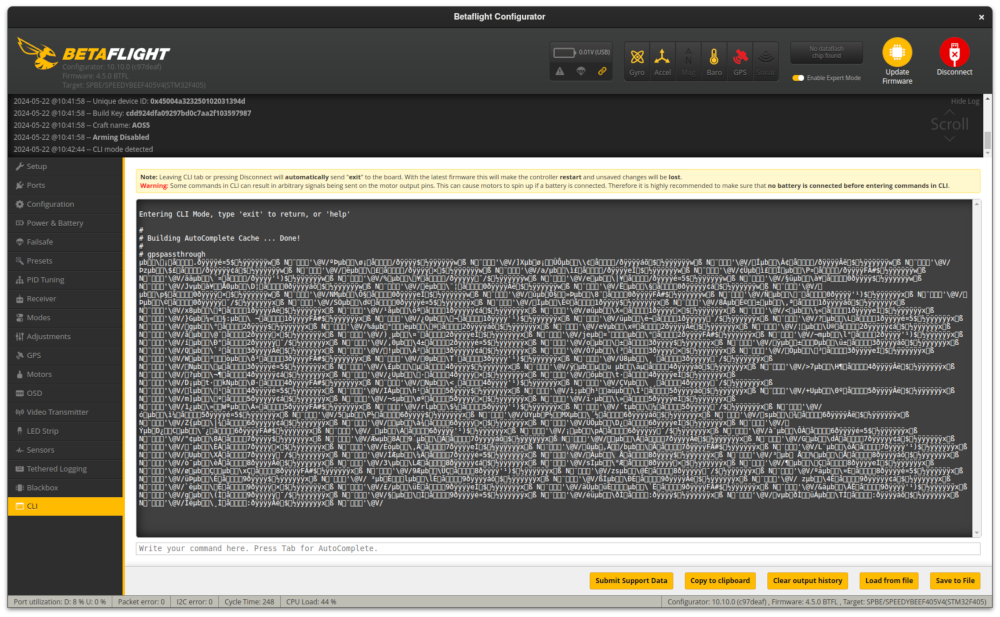Open Power & Battery via its icon
Screen dimensions: 1000x617
[20, 223]
